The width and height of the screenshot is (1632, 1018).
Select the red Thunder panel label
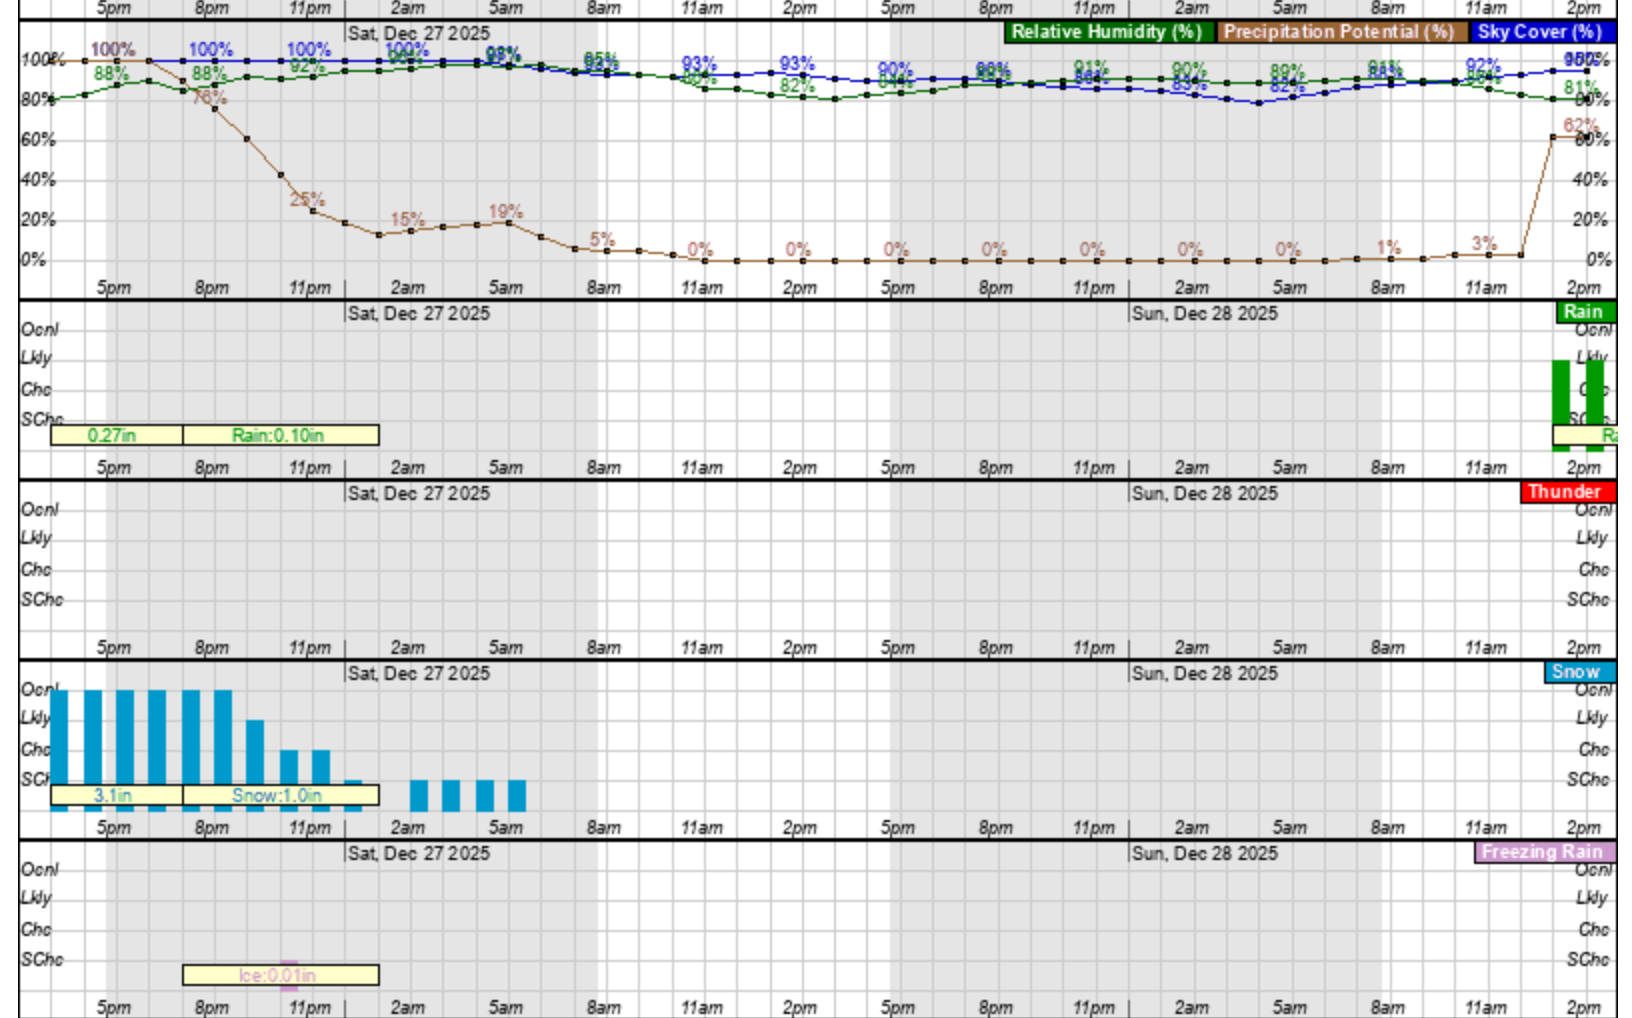coord(1565,492)
